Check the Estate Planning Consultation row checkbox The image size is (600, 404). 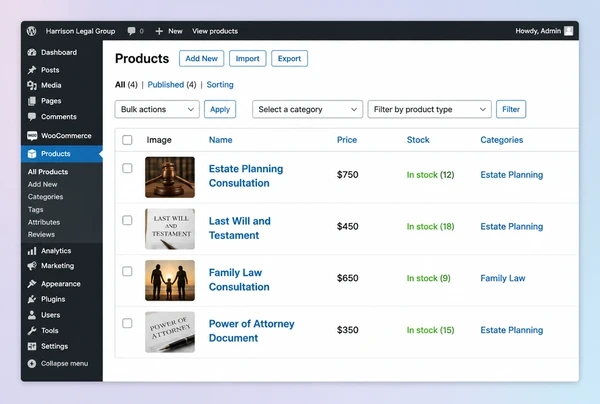click(x=127, y=168)
